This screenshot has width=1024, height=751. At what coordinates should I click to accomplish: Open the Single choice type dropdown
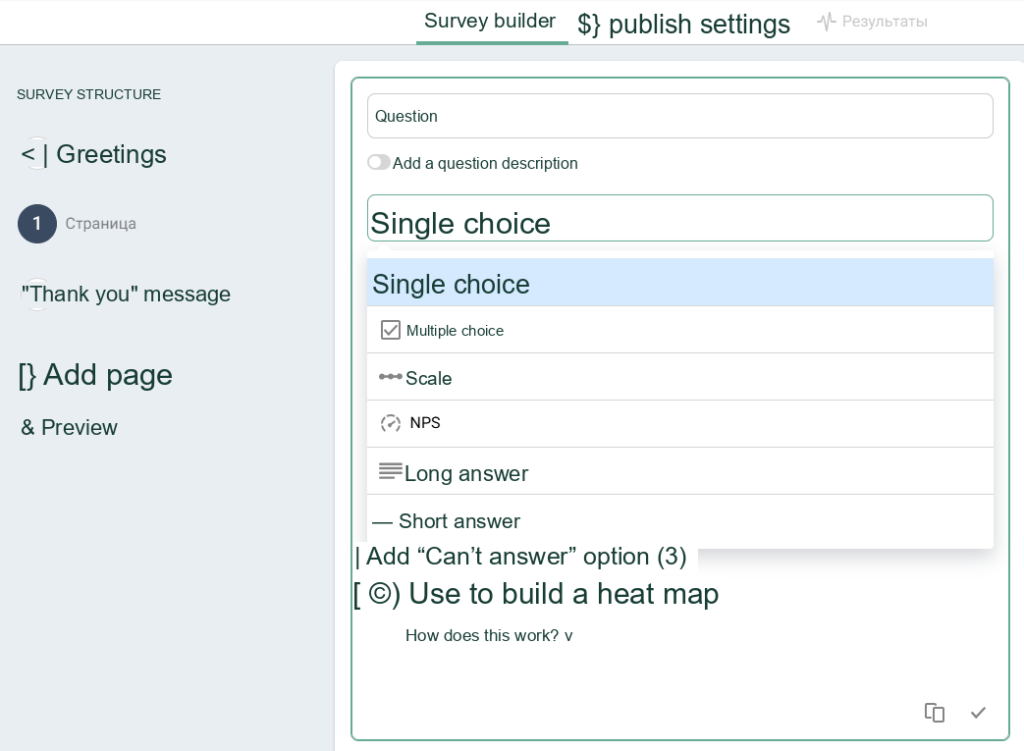(x=680, y=218)
